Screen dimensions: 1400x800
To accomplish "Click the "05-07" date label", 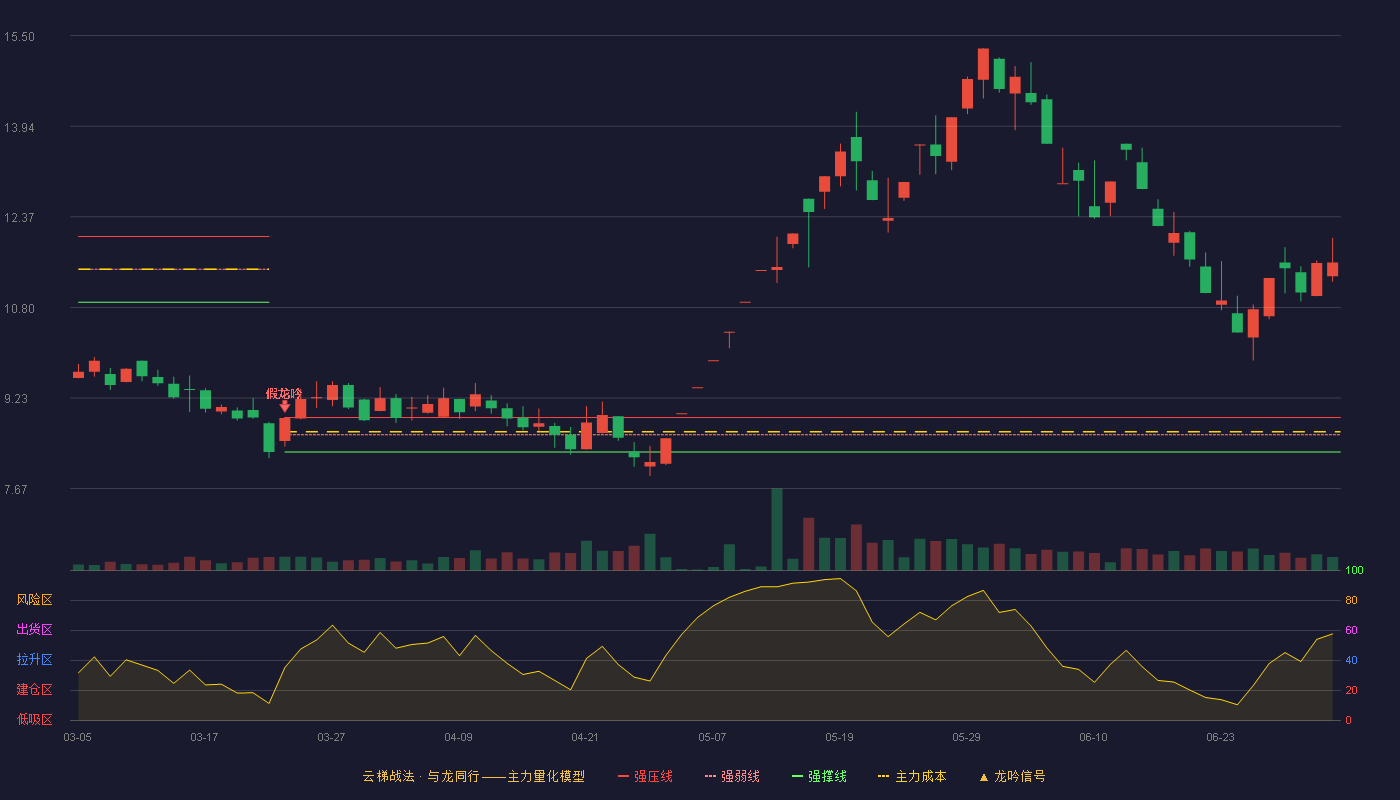I will [712, 737].
